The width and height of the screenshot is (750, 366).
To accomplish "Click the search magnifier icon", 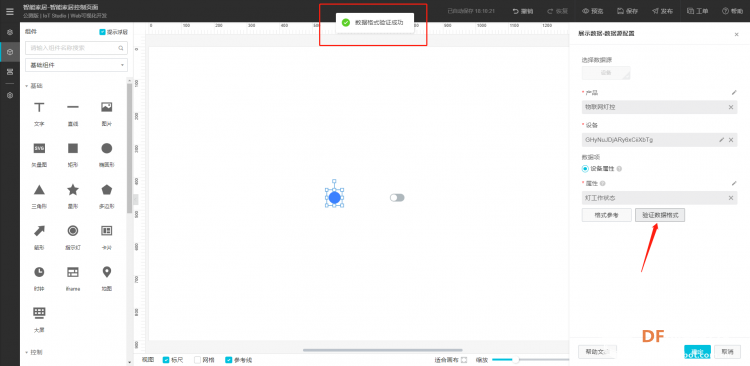I will pyautogui.click(x=121, y=48).
